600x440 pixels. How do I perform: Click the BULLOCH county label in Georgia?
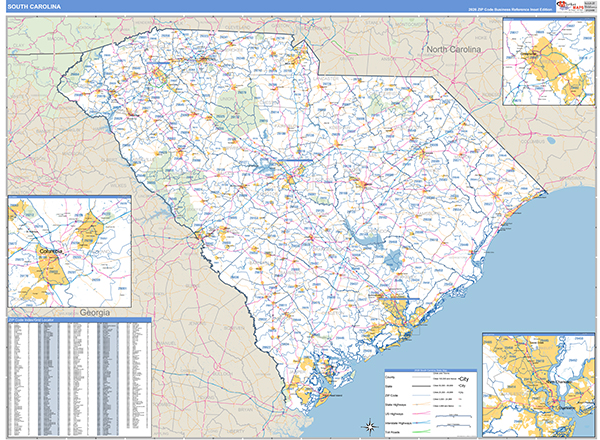pyautogui.click(x=222, y=373)
